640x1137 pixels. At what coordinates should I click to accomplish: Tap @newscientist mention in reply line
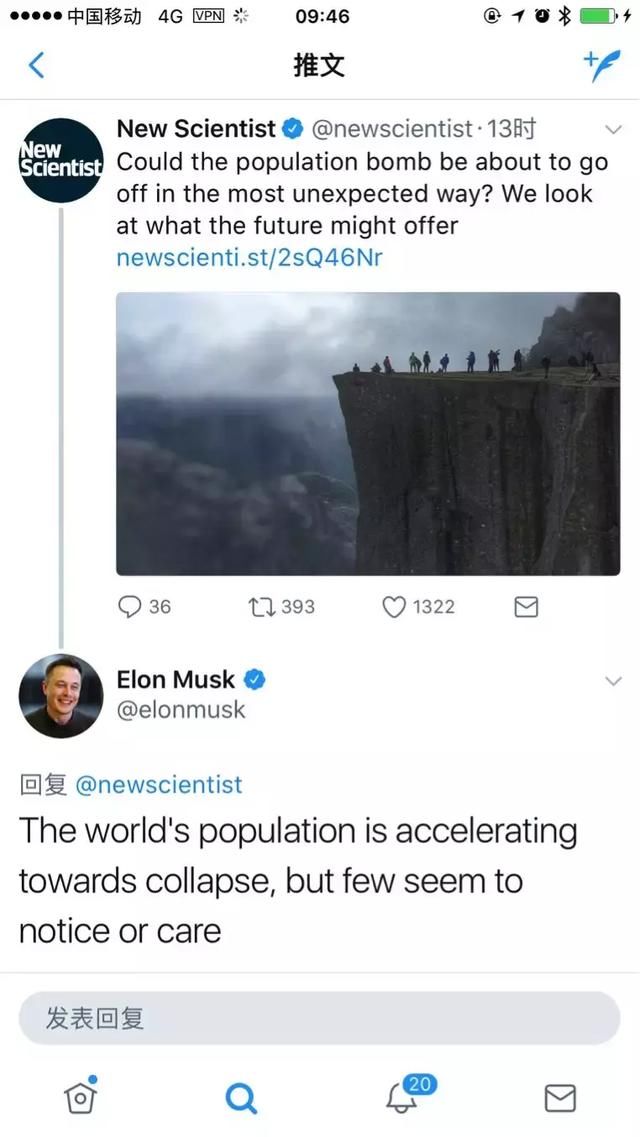pyautogui.click(x=159, y=785)
